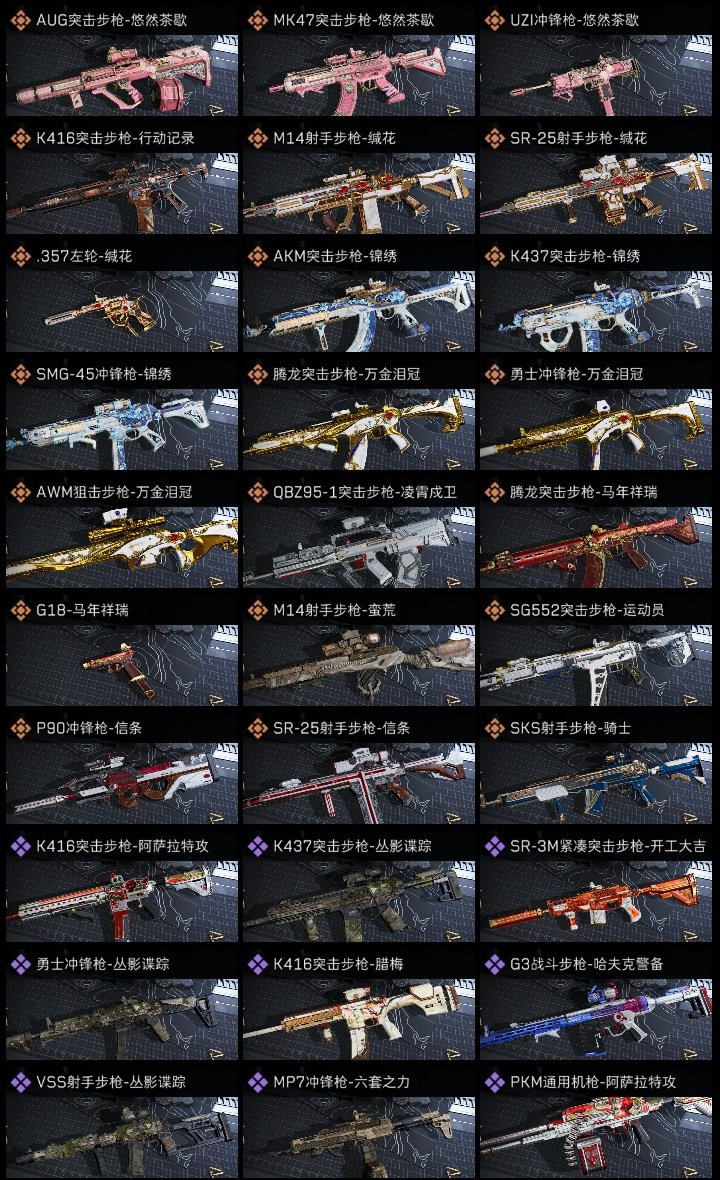Click the SR-3M紧凑突击步枪-开工大吉 title
The image size is (720, 1180).
(x=608, y=846)
